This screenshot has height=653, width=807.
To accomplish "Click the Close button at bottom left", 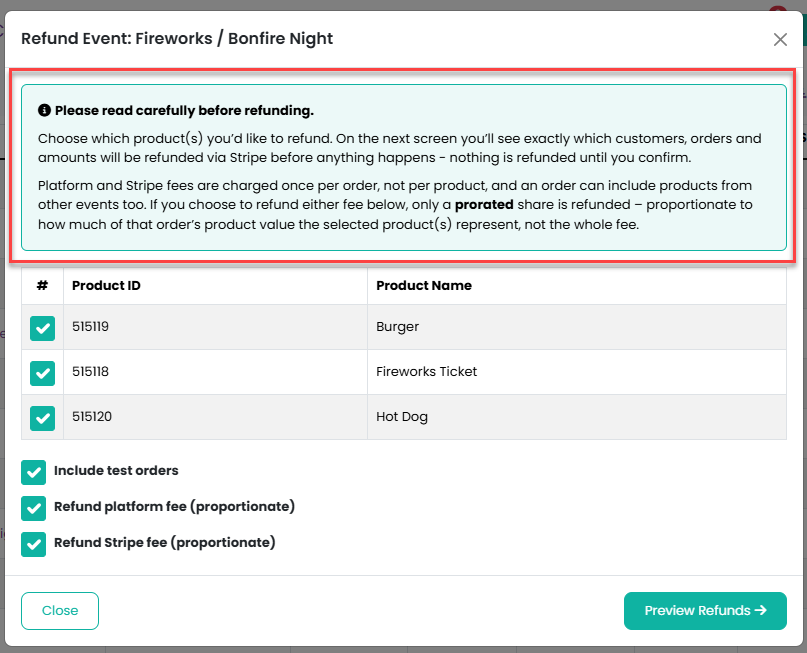I will [60, 610].
